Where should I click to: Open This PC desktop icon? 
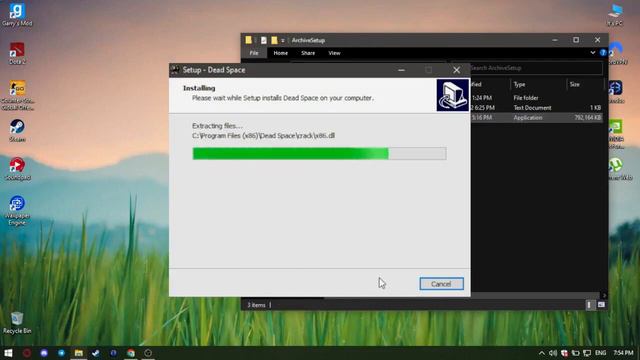(615, 15)
